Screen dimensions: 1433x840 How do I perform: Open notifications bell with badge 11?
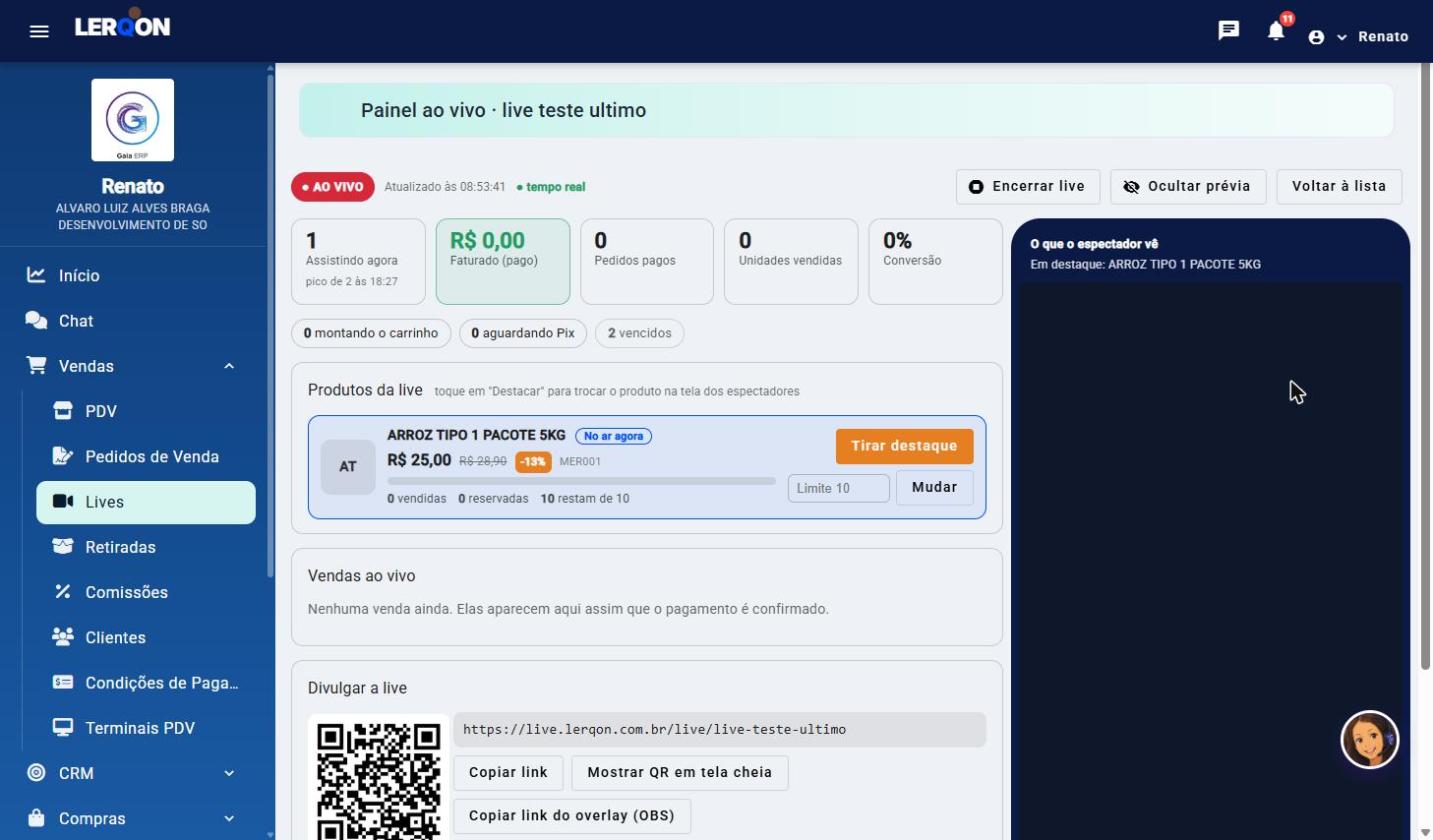pyautogui.click(x=1276, y=31)
